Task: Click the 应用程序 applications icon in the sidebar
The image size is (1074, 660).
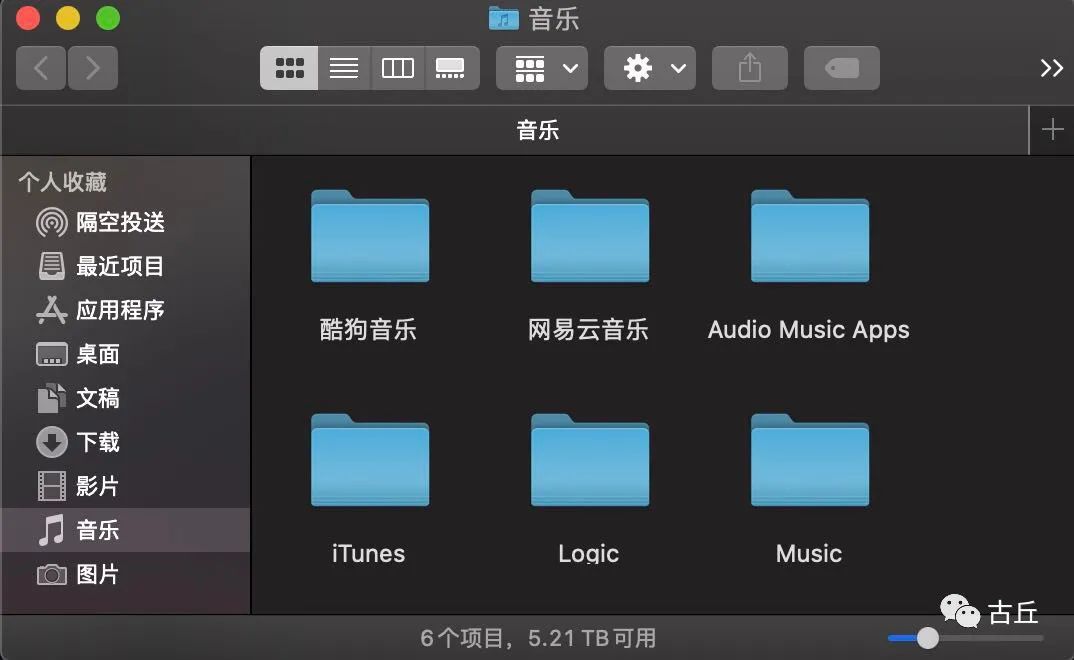Action: coord(51,310)
